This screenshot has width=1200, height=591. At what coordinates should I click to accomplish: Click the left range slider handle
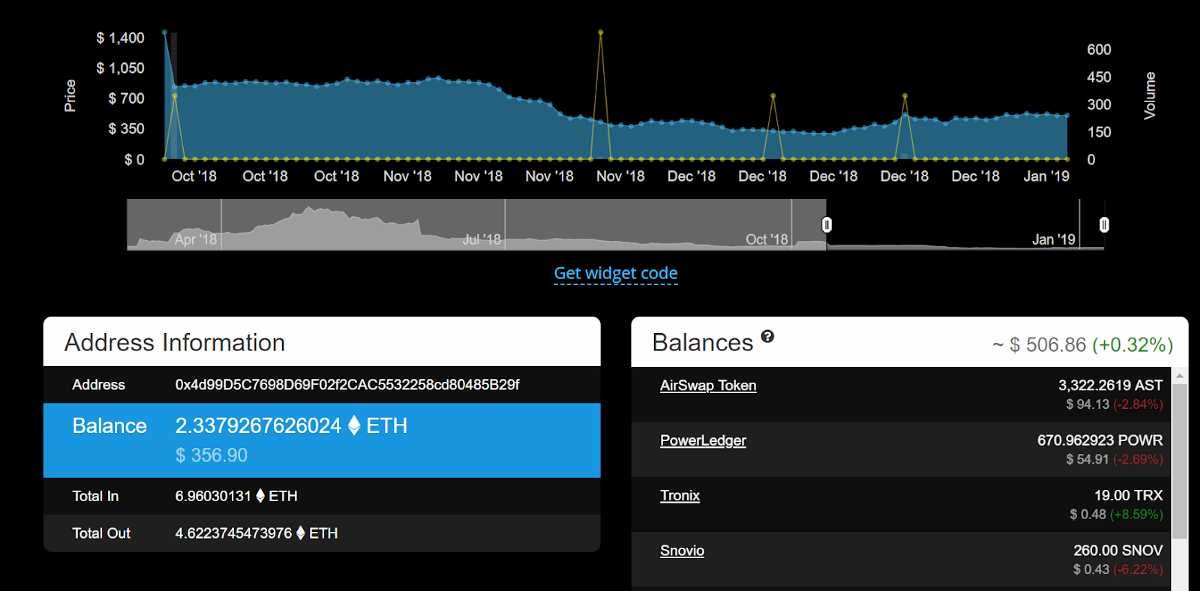(x=826, y=225)
